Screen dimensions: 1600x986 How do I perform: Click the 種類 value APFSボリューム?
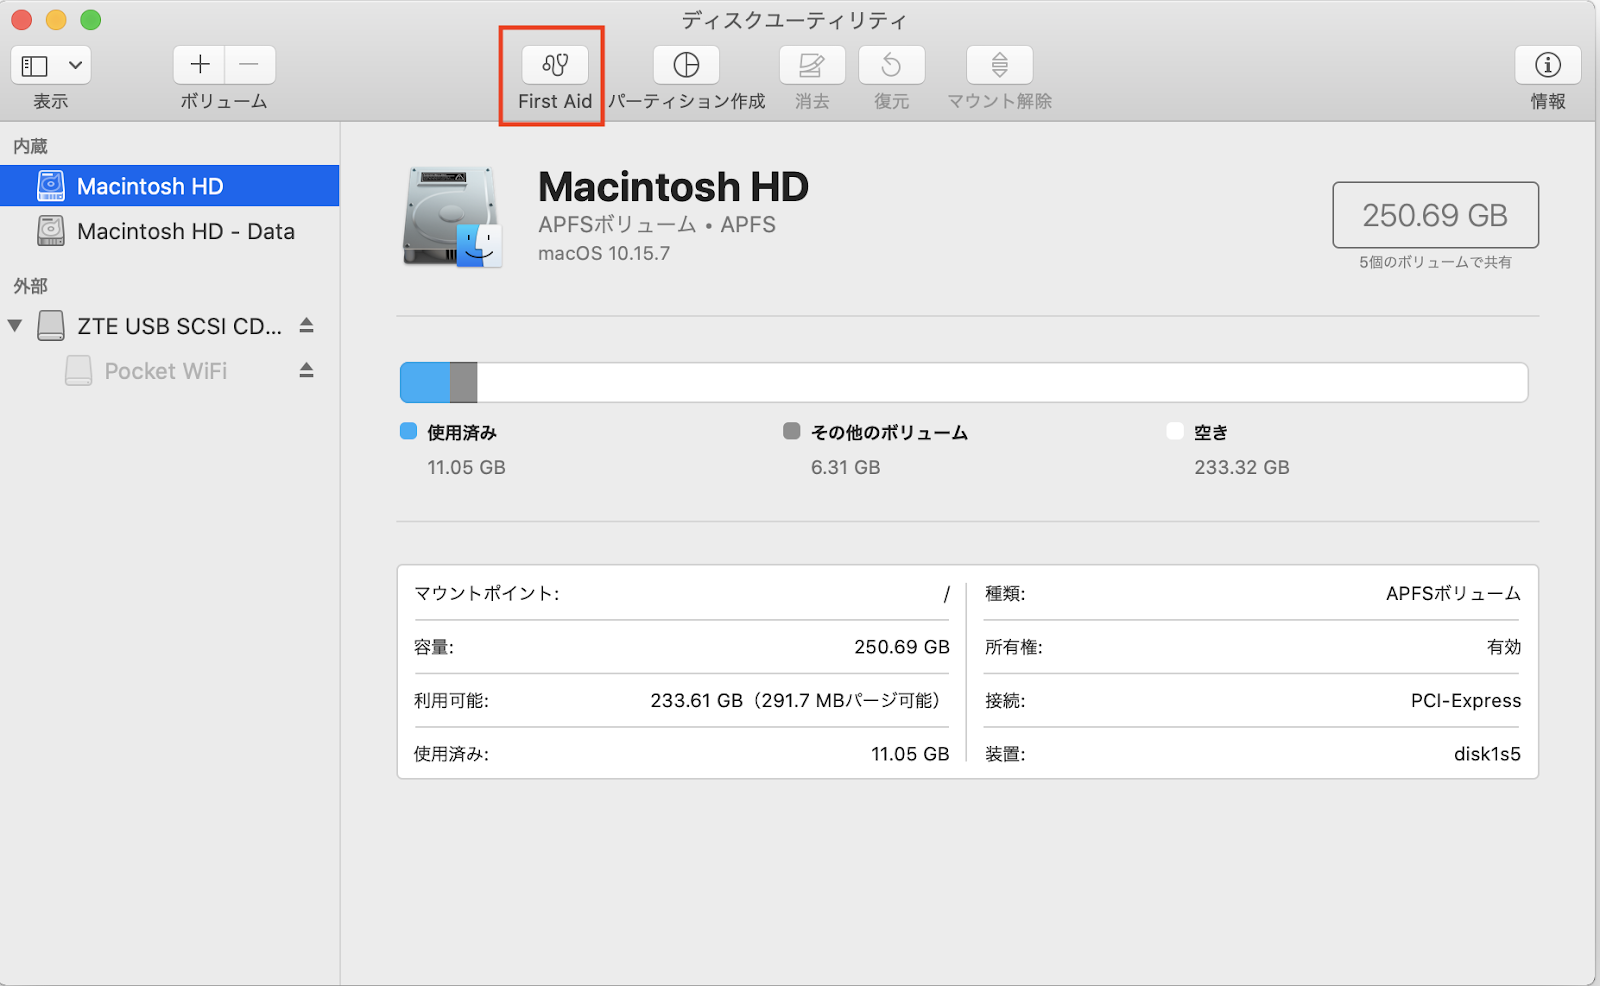click(x=1453, y=593)
